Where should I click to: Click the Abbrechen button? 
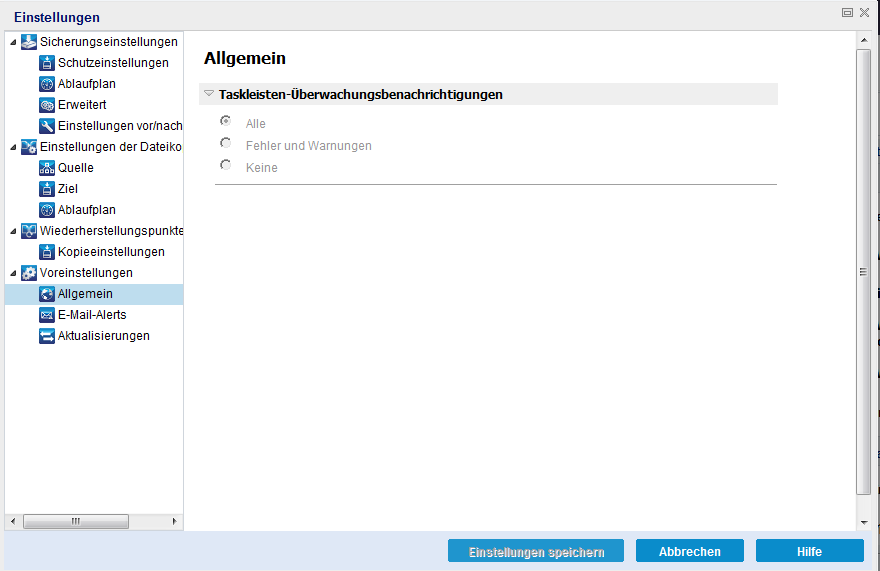(x=690, y=551)
